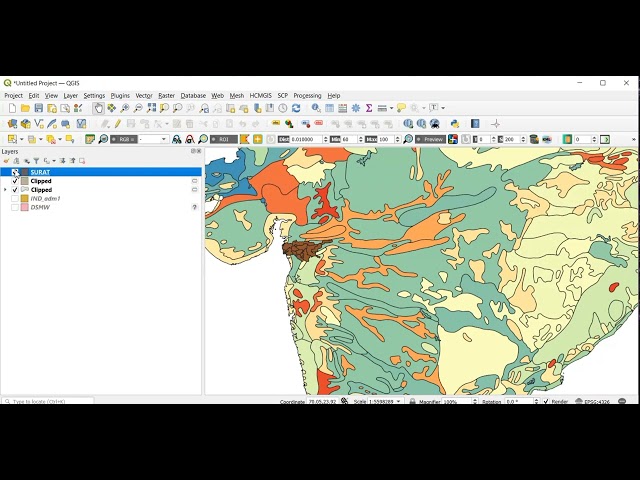Toggle the SCP Preview button
Screen dimensions: 640x480
[430, 139]
